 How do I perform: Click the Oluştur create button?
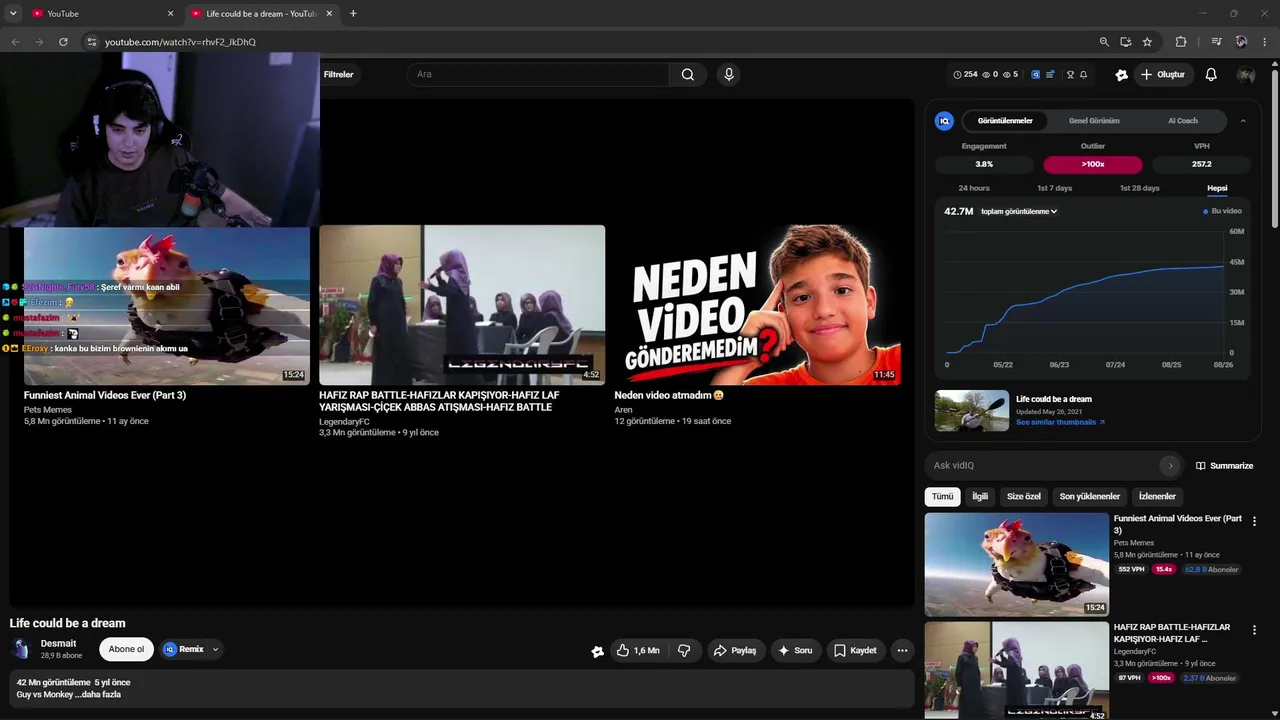1163,74
